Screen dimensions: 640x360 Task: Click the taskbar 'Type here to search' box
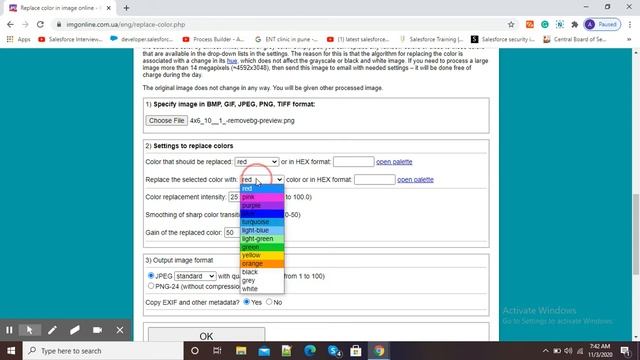click(x=103, y=351)
